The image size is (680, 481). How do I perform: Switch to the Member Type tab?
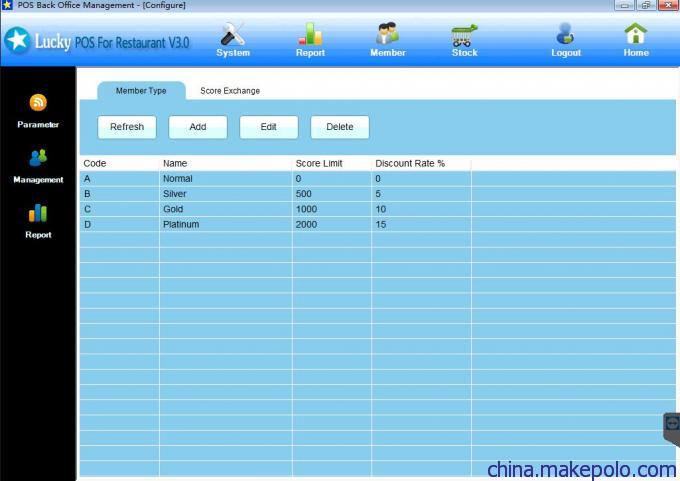coord(141,91)
